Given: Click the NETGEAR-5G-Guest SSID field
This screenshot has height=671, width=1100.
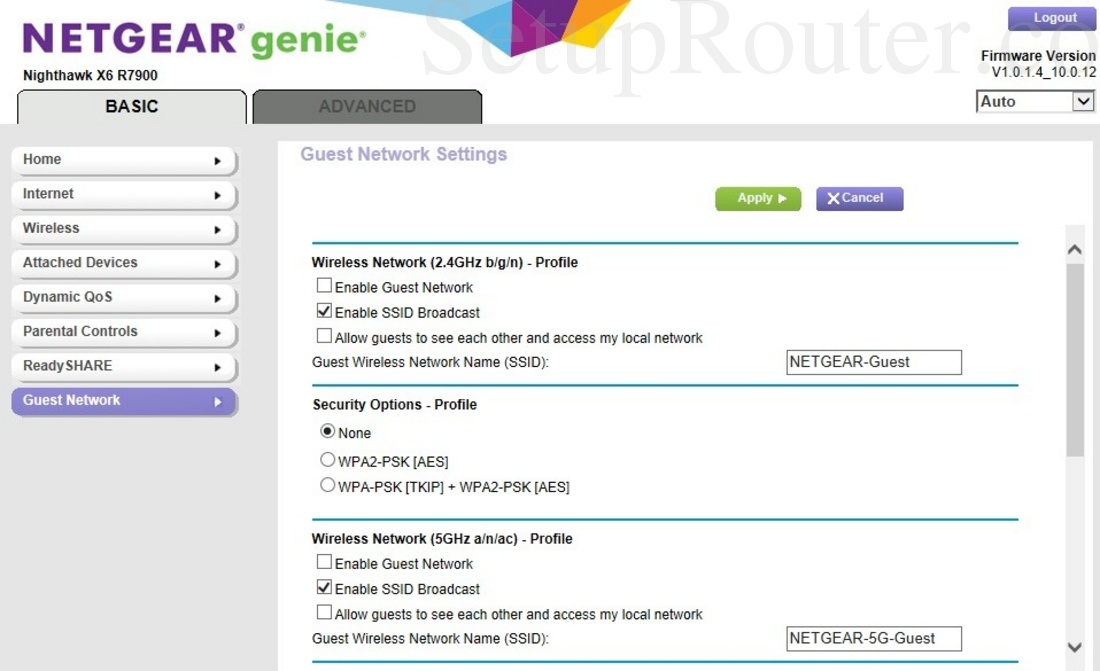Looking at the screenshot, I should click(872, 638).
